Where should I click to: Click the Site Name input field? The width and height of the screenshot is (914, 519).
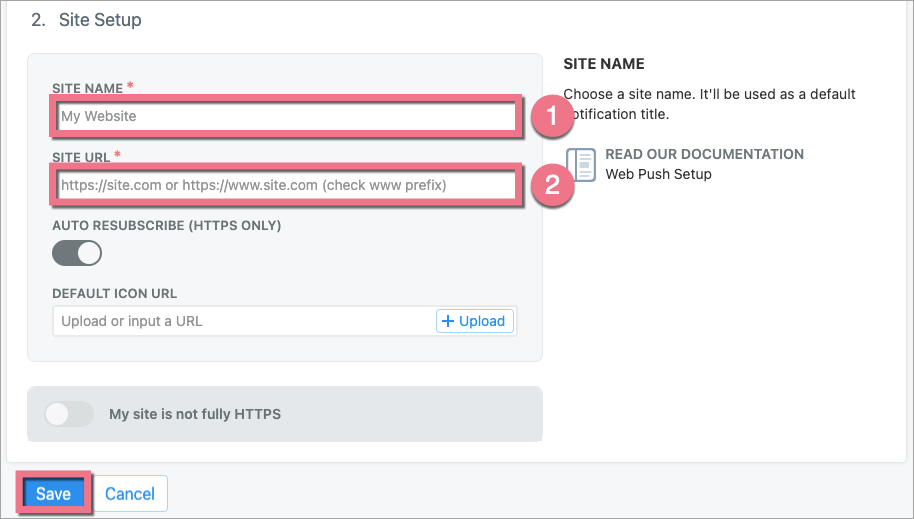(284, 116)
